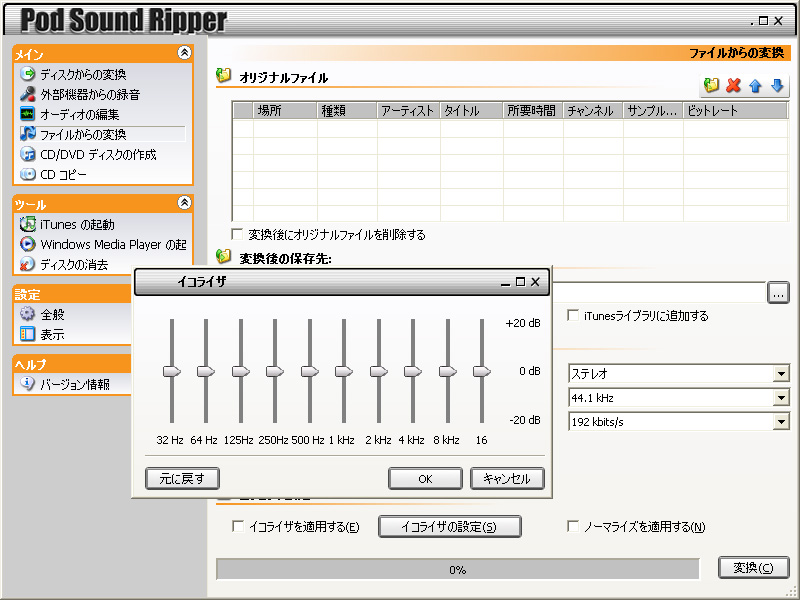800x600 pixels.
Task: Expand the 44.1 kHz sample rate dropdown
Action: click(x=780, y=398)
